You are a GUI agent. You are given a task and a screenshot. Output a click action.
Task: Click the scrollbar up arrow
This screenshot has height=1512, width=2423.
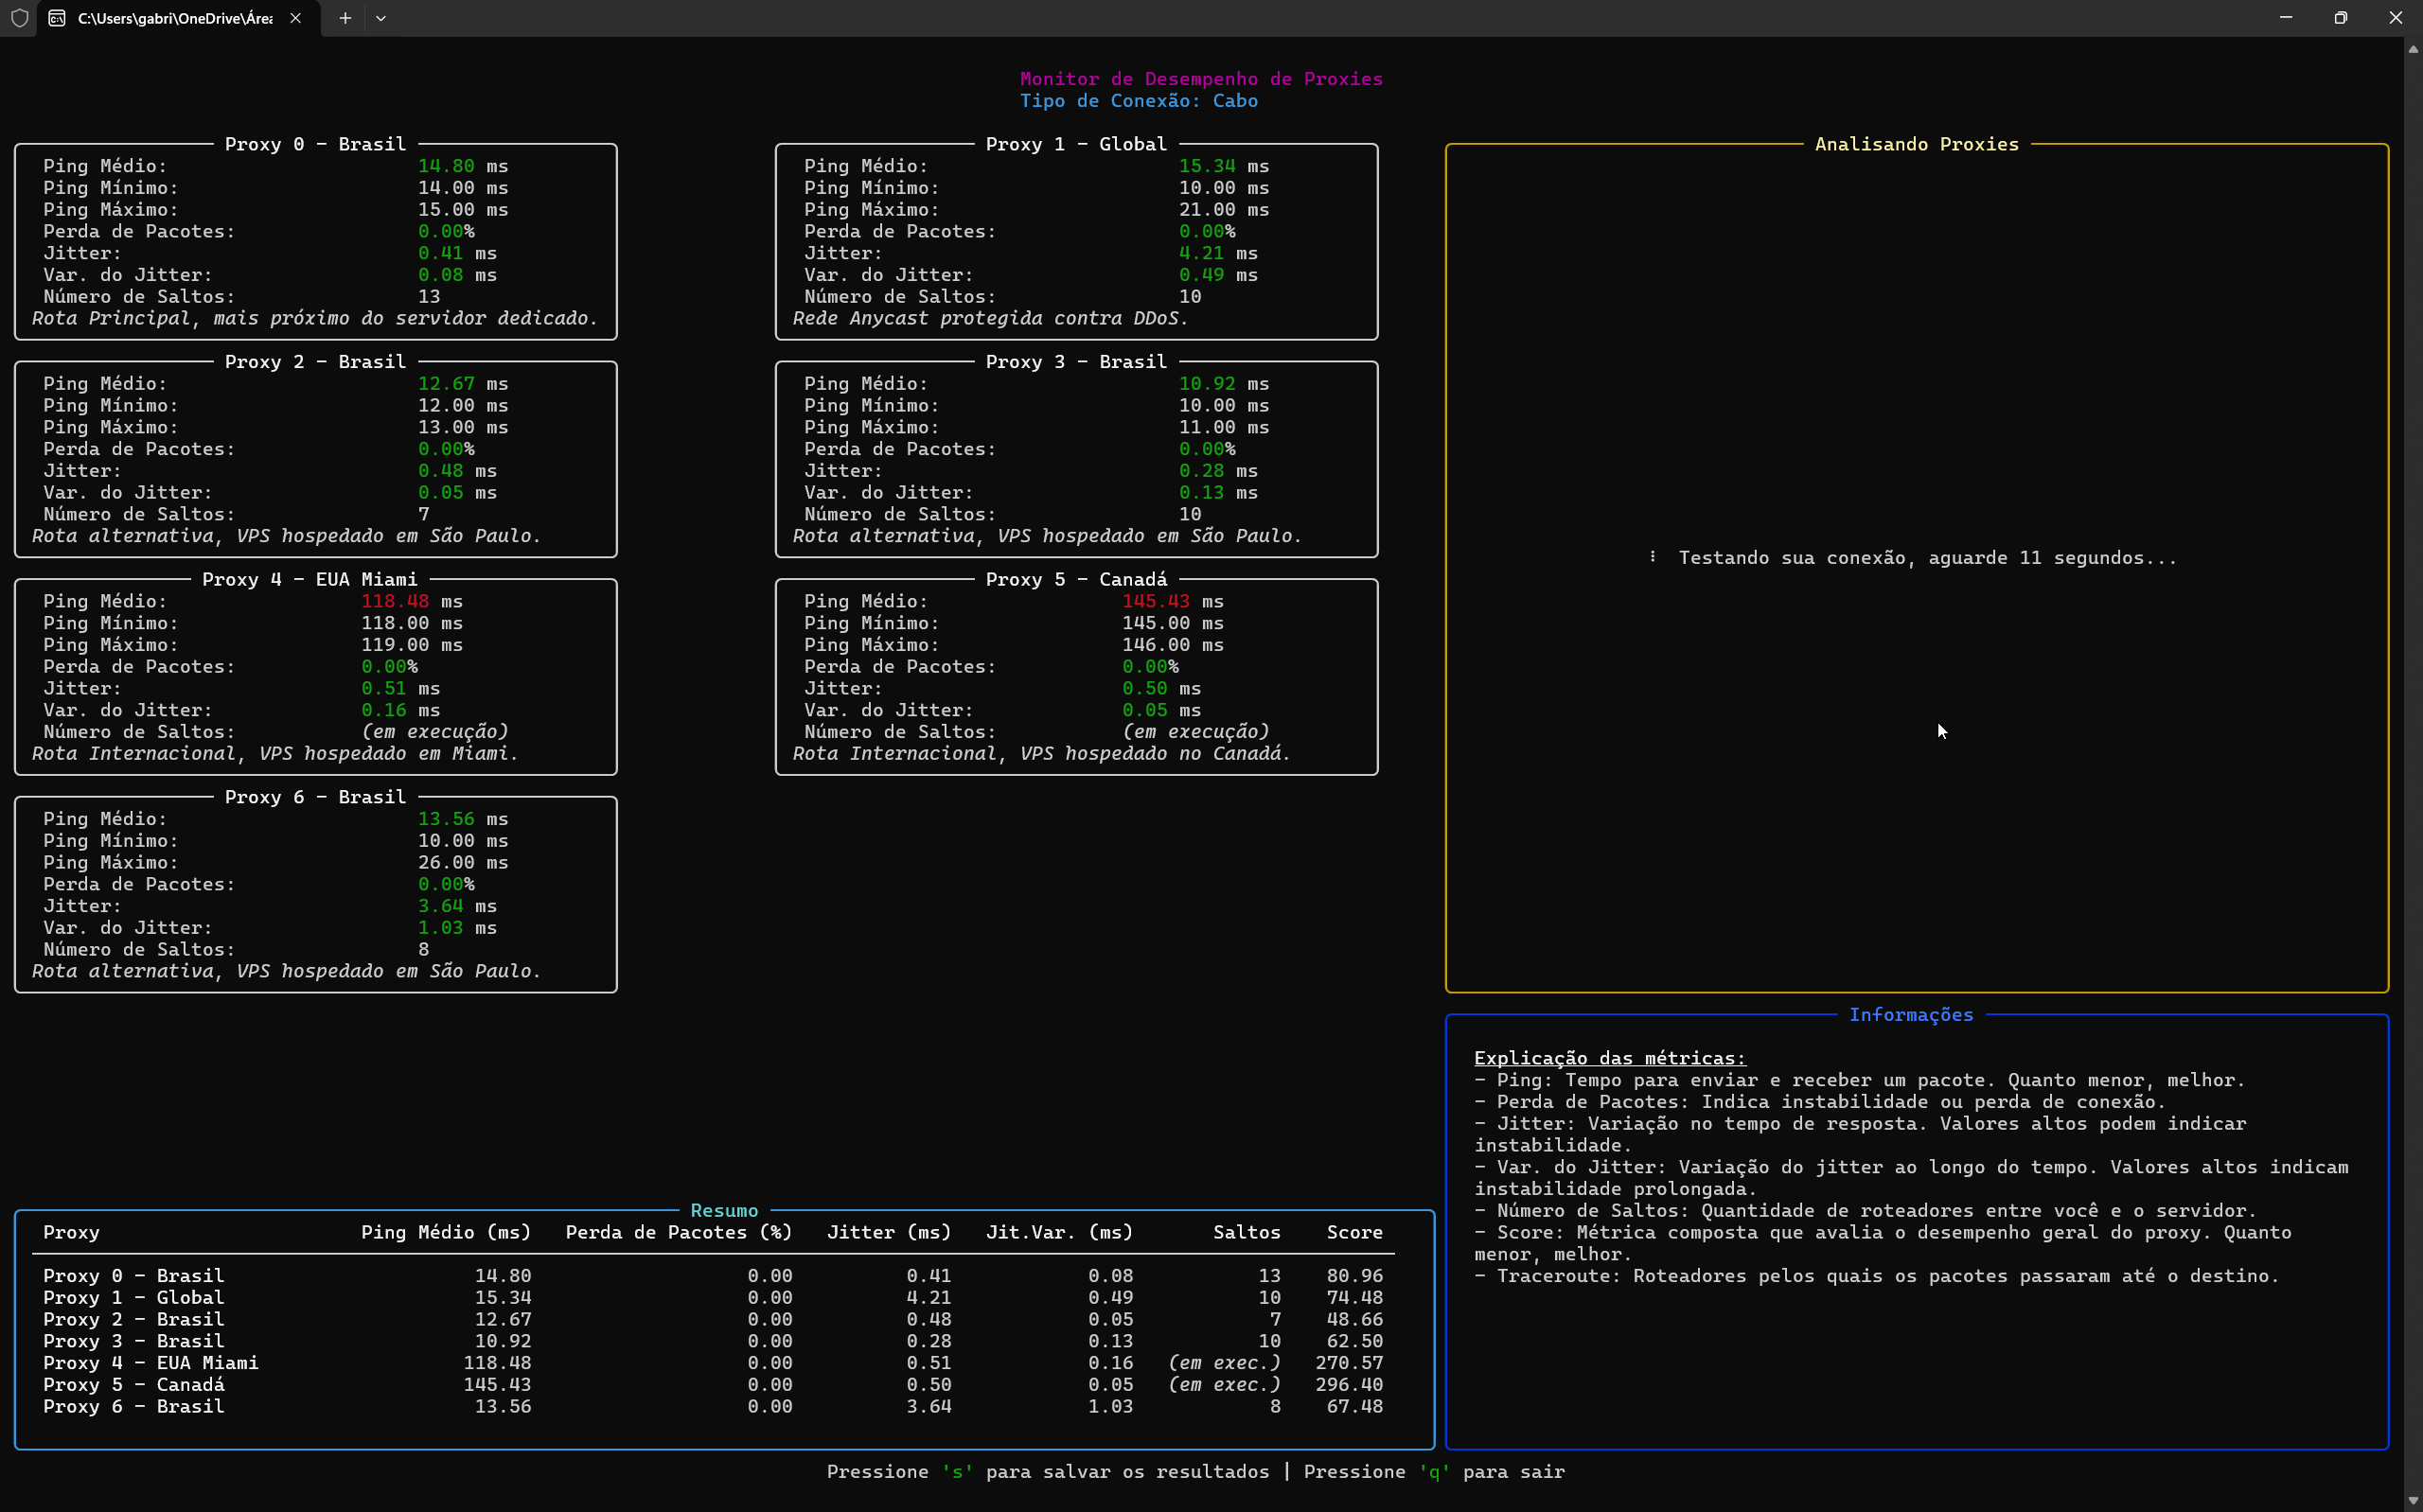pos(2413,48)
